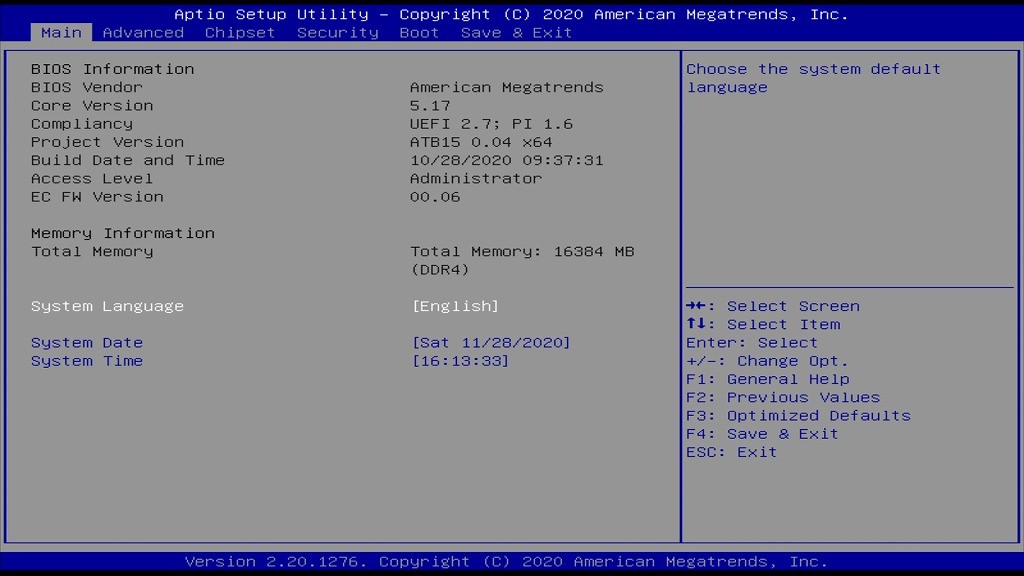The width and height of the screenshot is (1024, 576).
Task: Click the F3: Optimized Defaults hint
Action: click(x=798, y=416)
